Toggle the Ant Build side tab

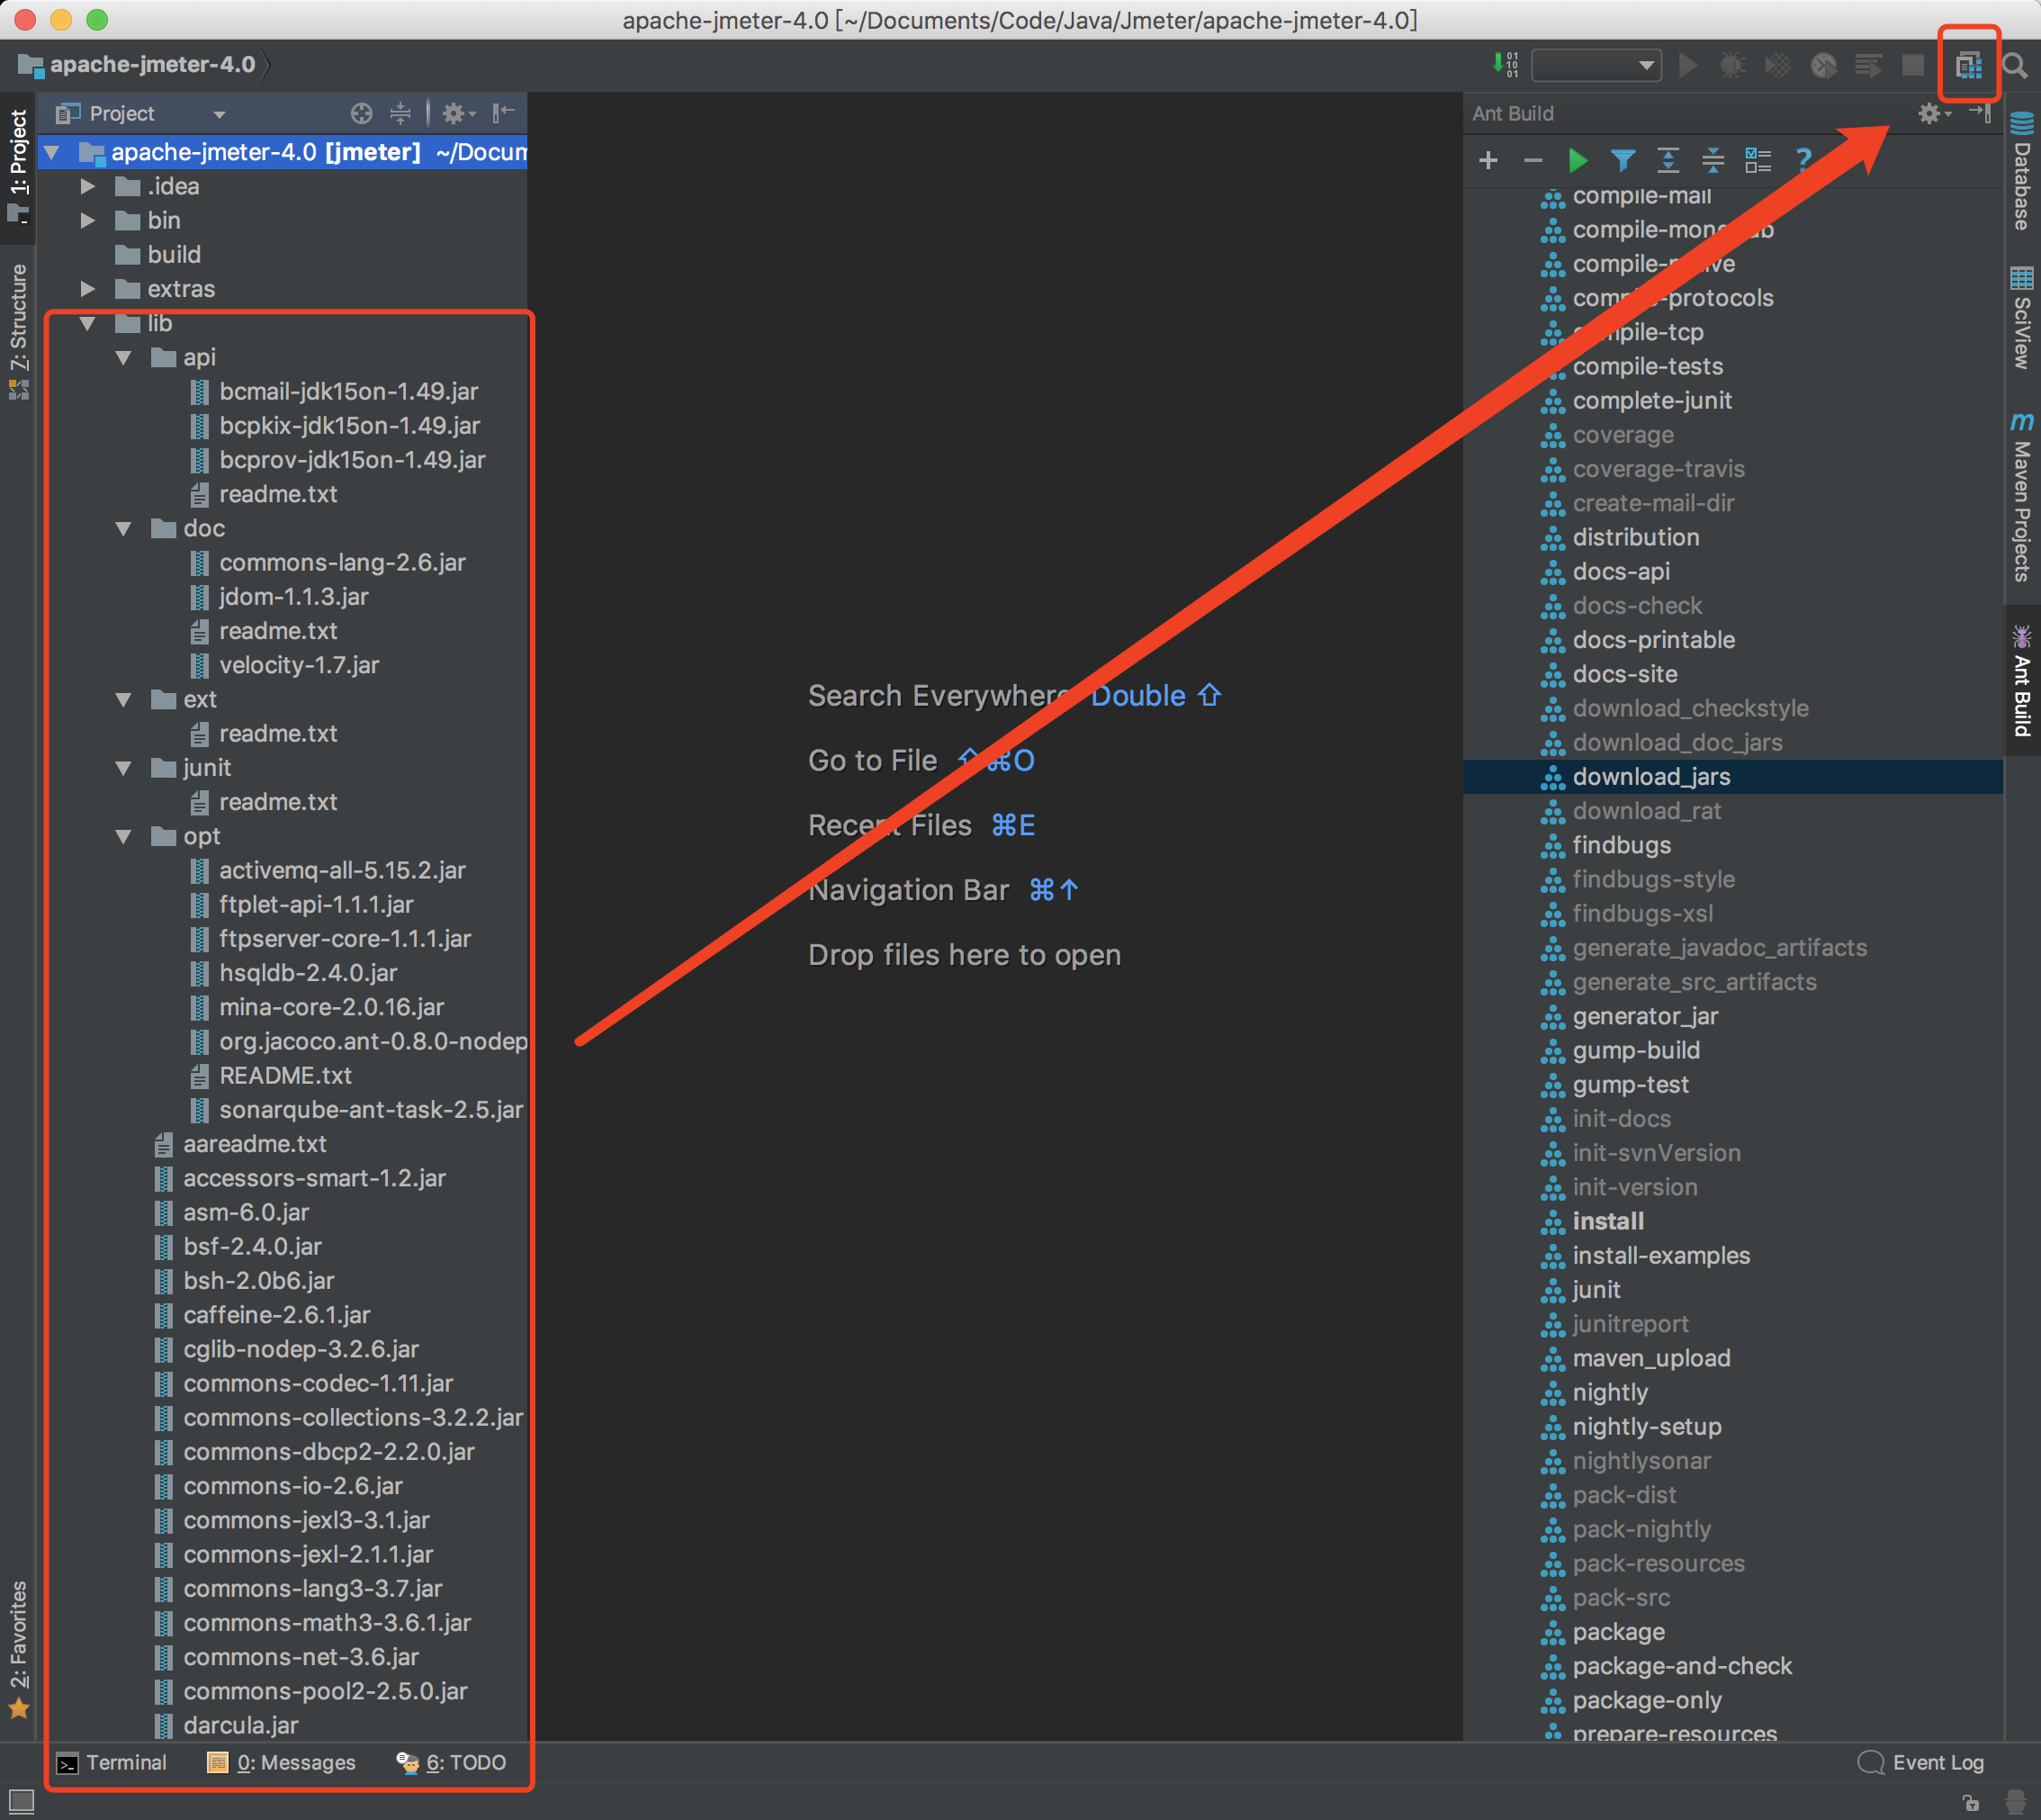coord(2022,681)
